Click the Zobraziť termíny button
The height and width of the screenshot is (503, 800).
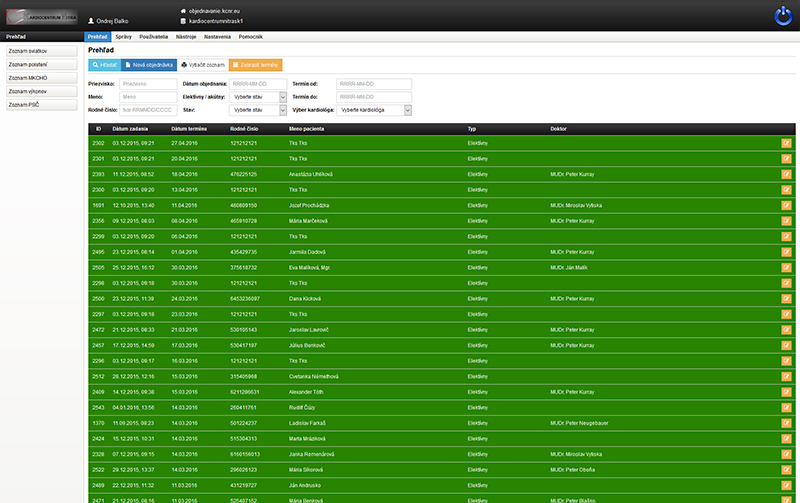coord(255,65)
